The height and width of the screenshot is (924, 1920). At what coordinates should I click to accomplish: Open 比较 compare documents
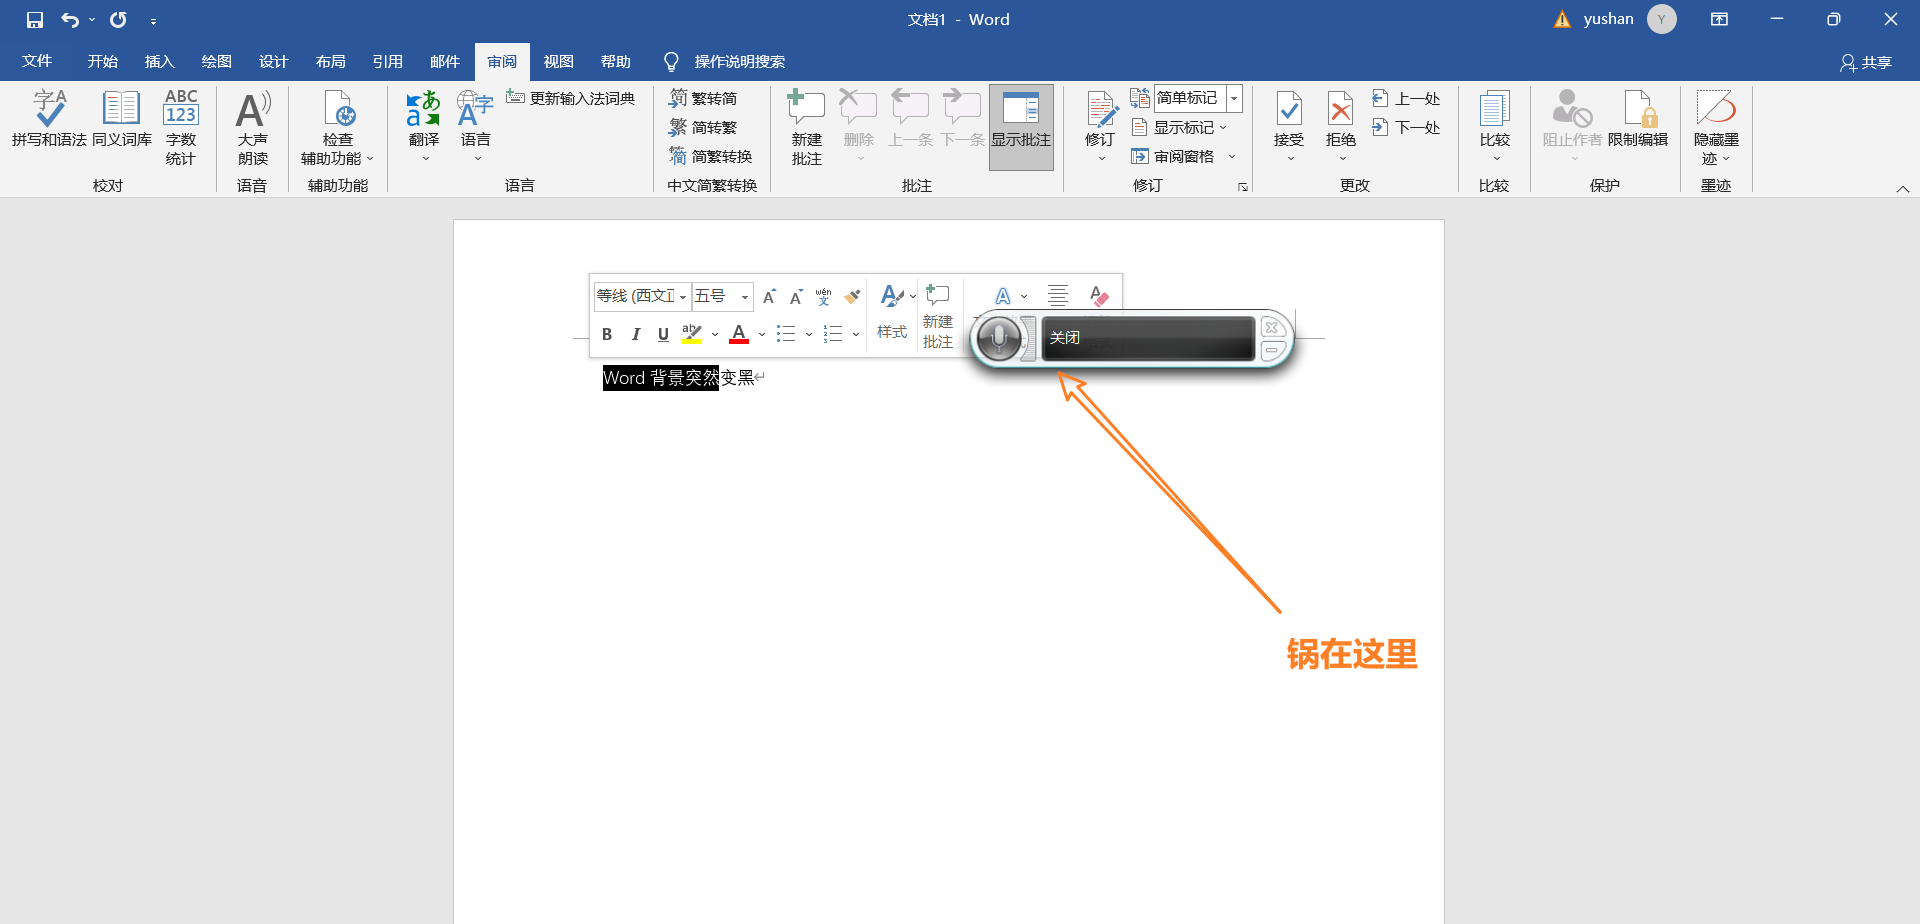(1495, 127)
